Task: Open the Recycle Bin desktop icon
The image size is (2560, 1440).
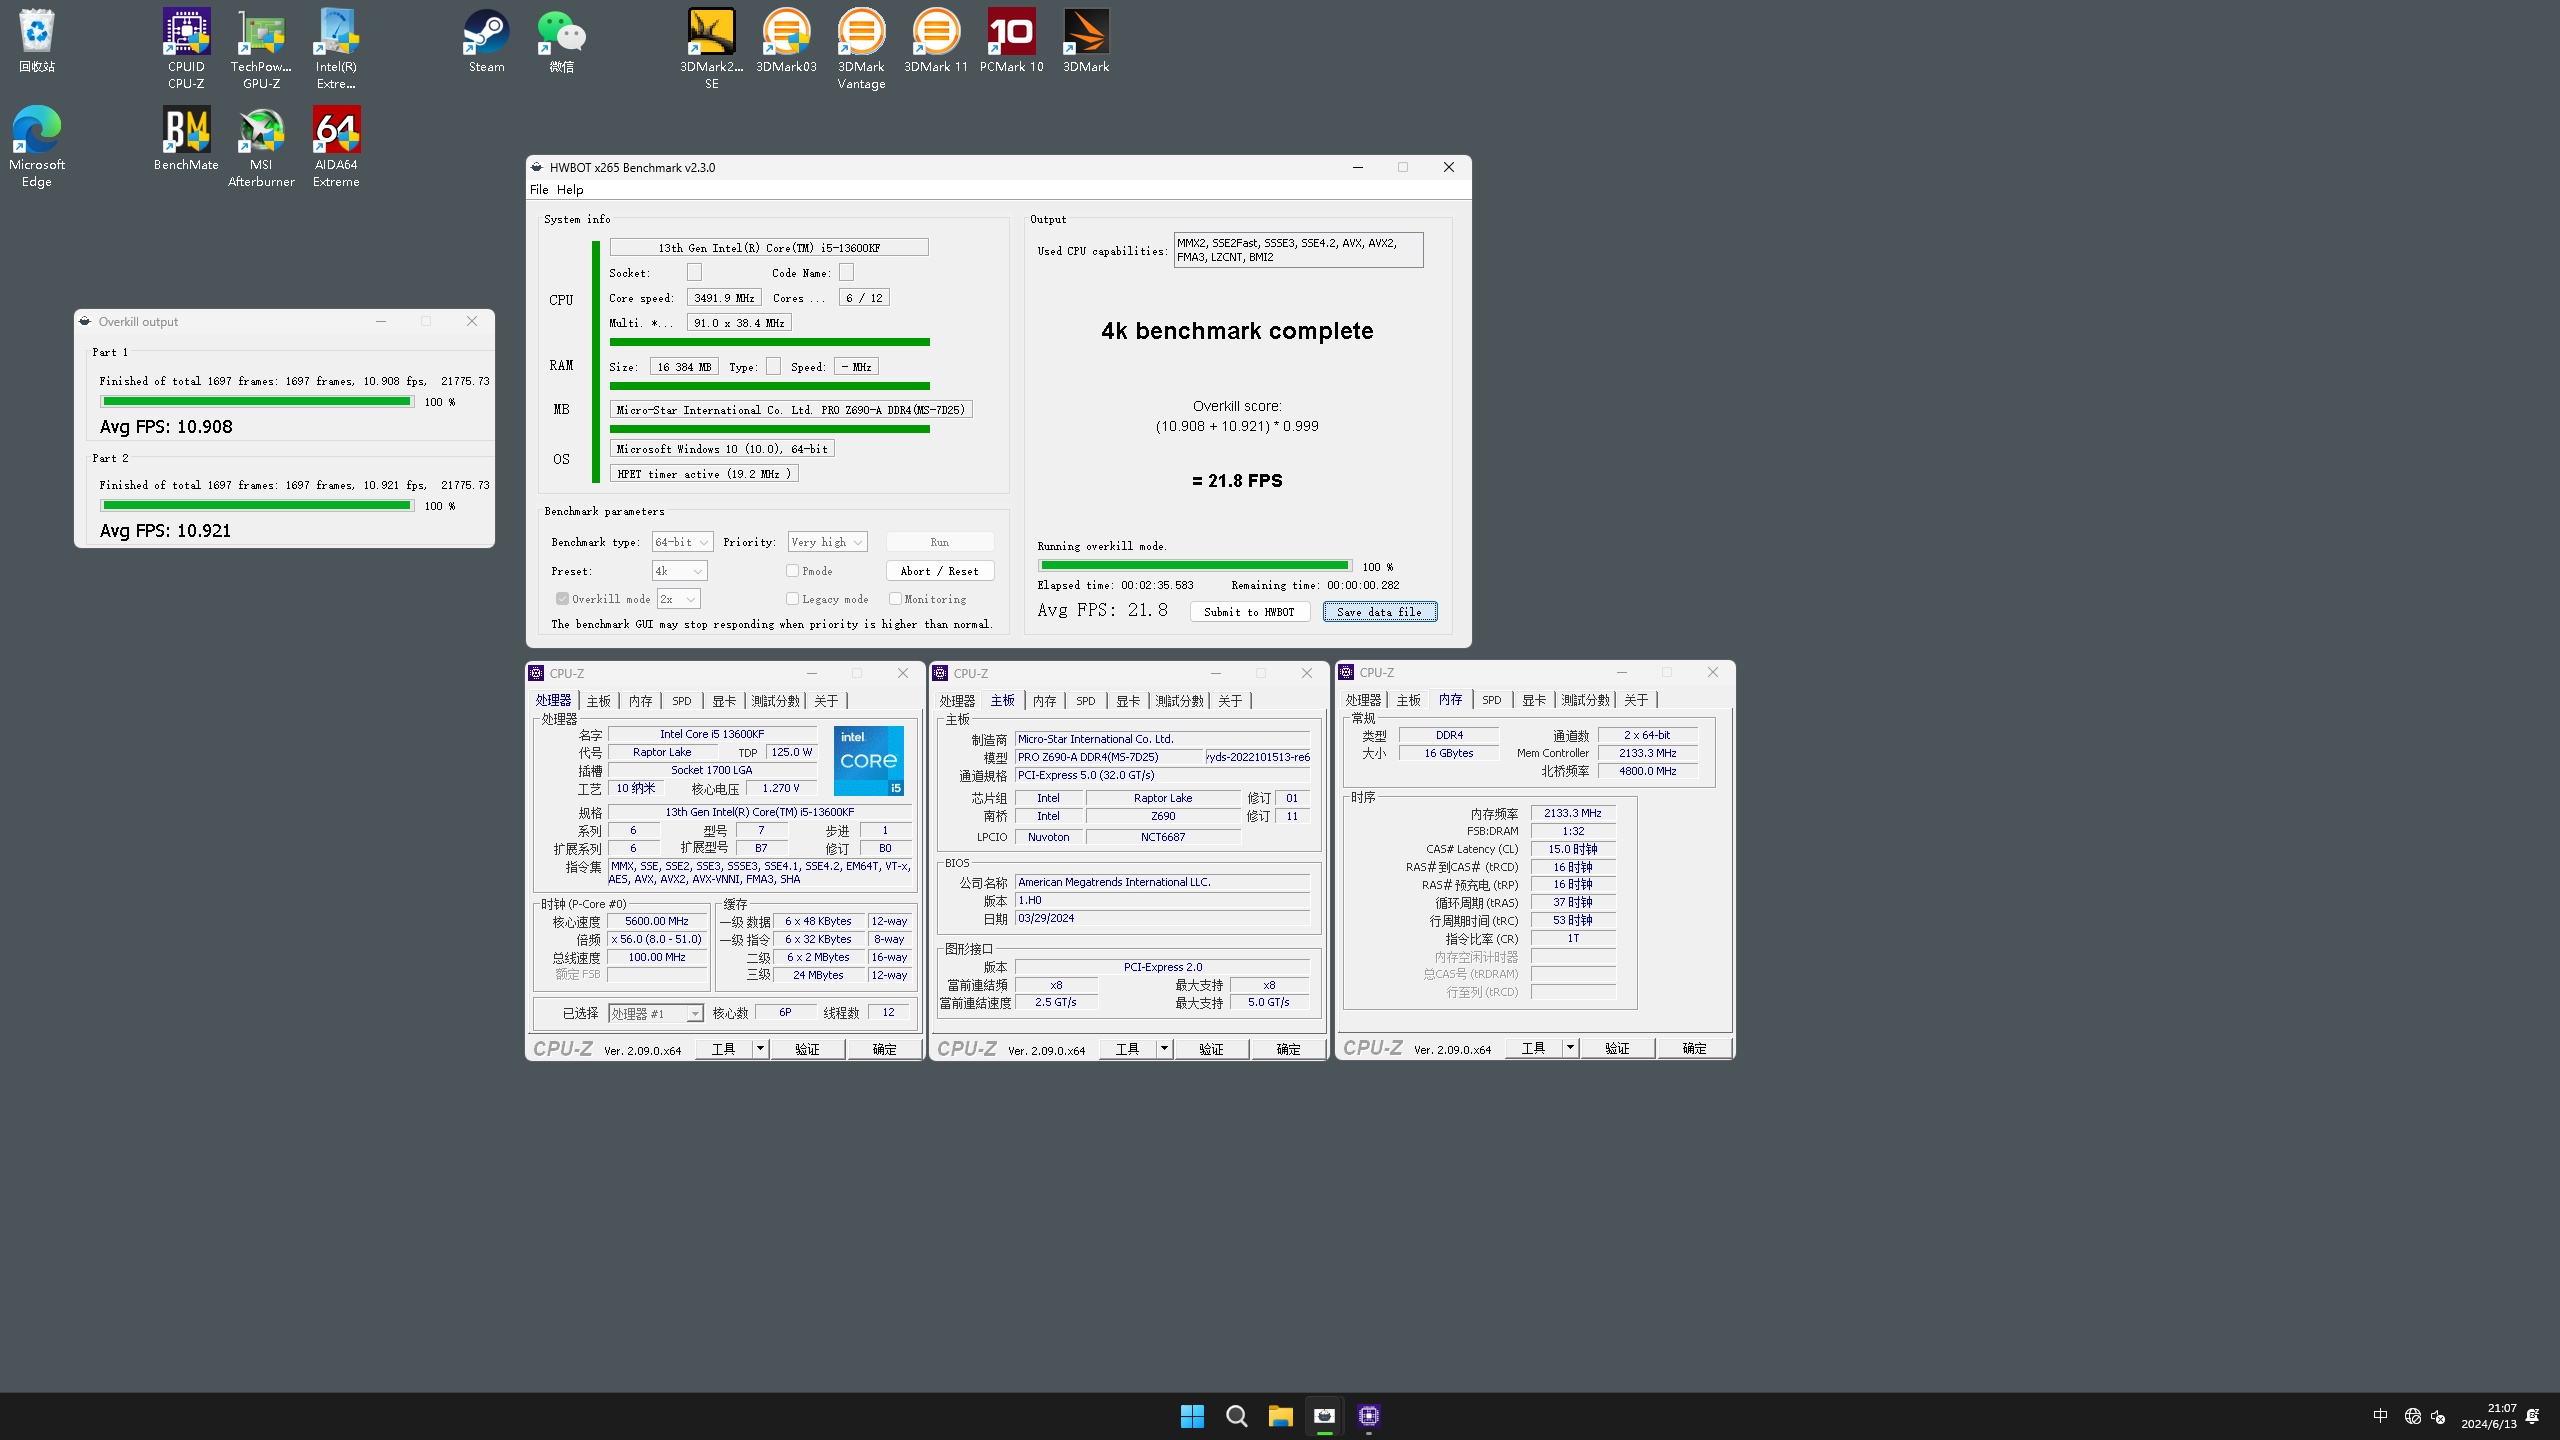Action: (x=37, y=41)
